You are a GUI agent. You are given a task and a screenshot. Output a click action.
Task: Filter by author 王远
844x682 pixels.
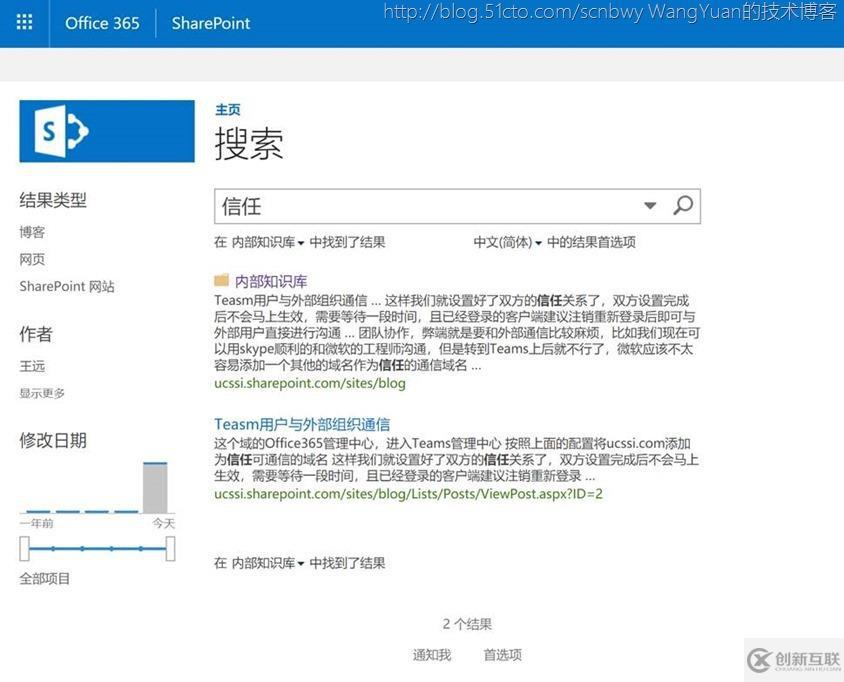pyautogui.click(x=32, y=366)
